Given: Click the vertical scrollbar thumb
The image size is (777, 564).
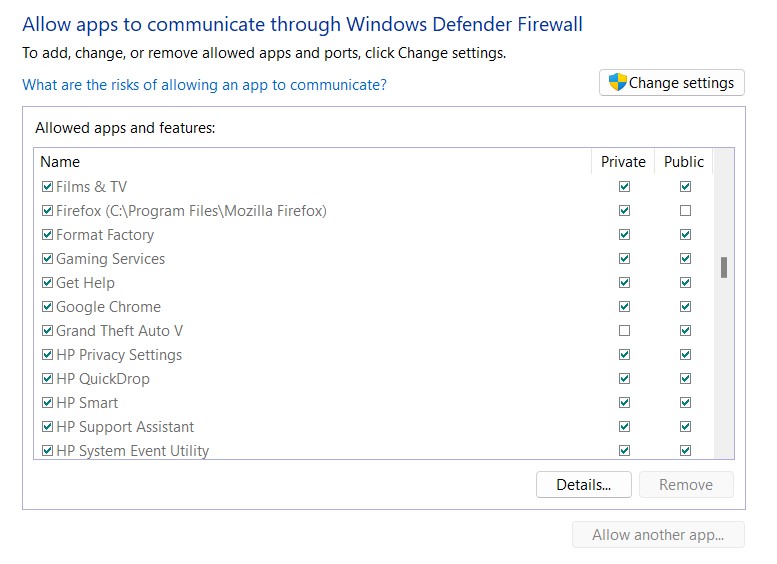Looking at the screenshot, I should click(724, 268).
